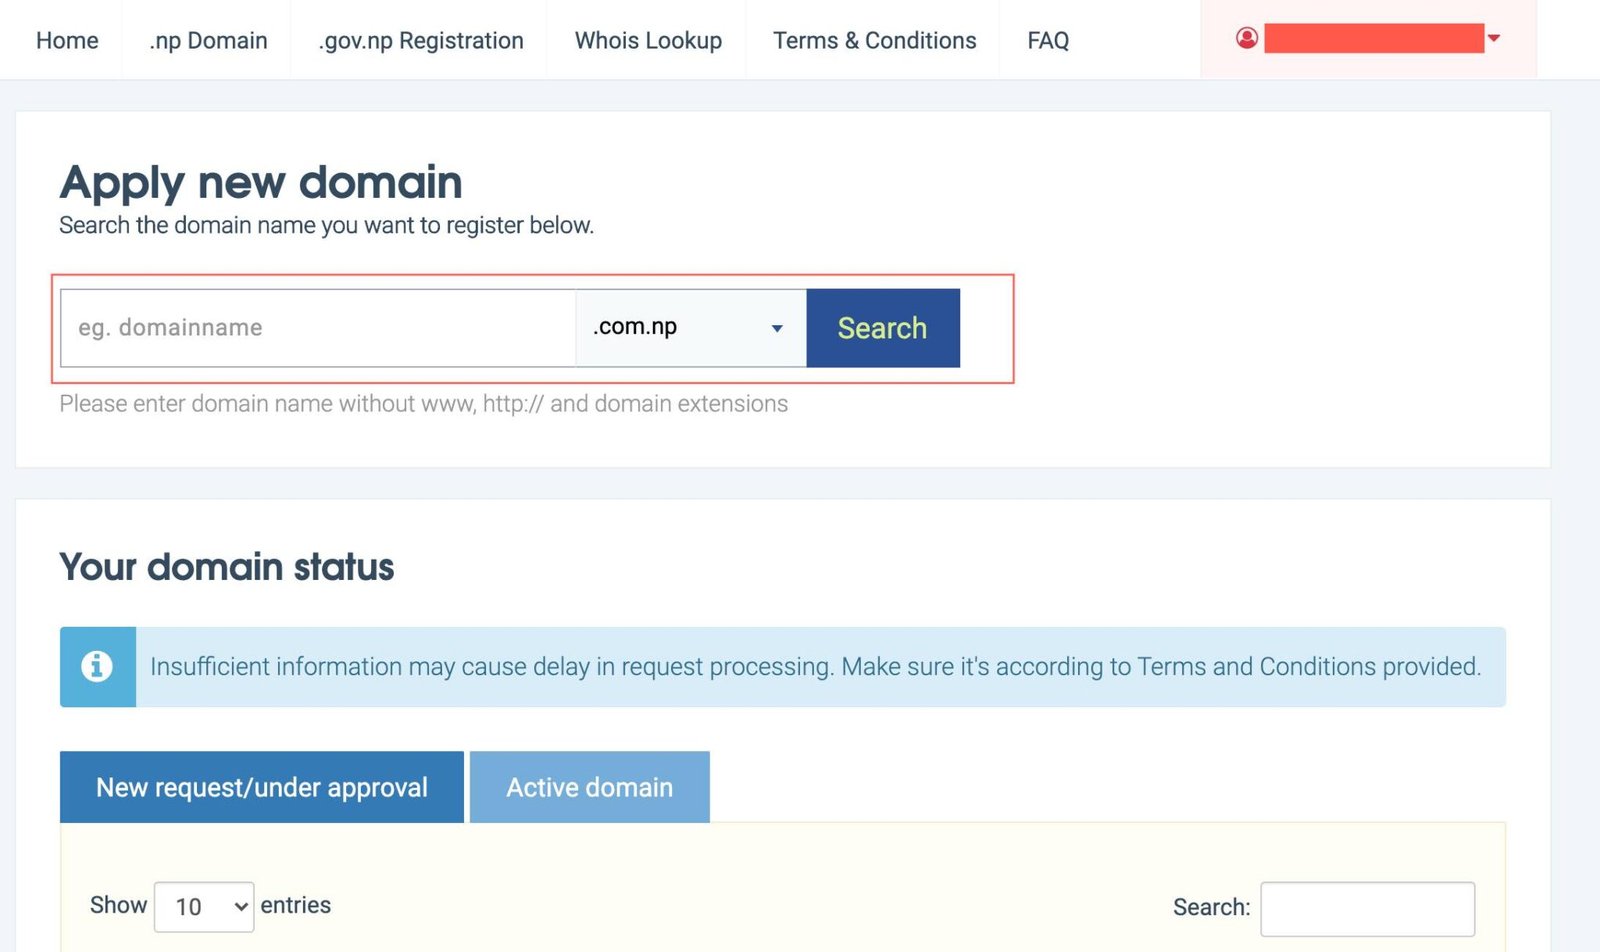1600x952 pixels.
Task: Switch to the Active domain tab
Action: pos(589,787)
